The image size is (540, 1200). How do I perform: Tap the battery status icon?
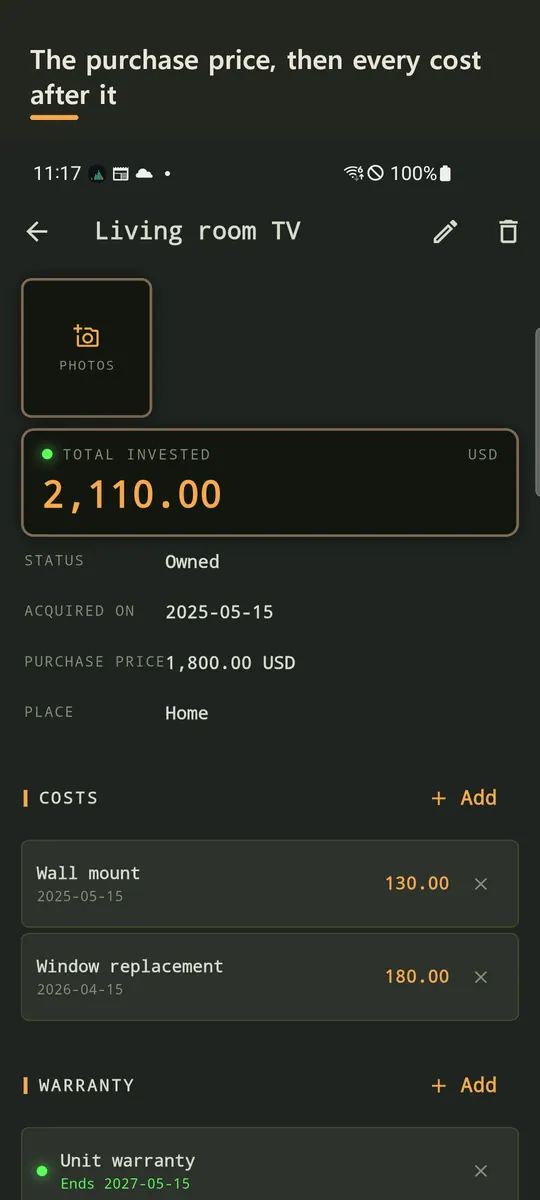(446, 174)
